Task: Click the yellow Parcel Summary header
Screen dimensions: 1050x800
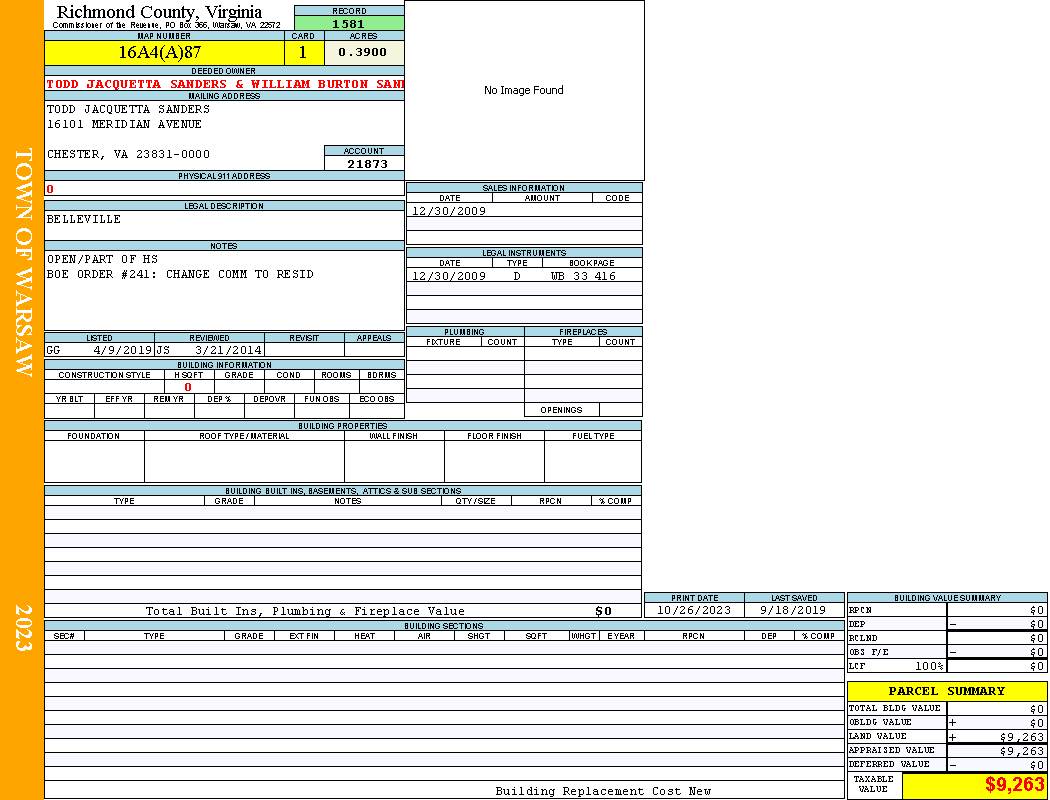Action: [946, 691]
